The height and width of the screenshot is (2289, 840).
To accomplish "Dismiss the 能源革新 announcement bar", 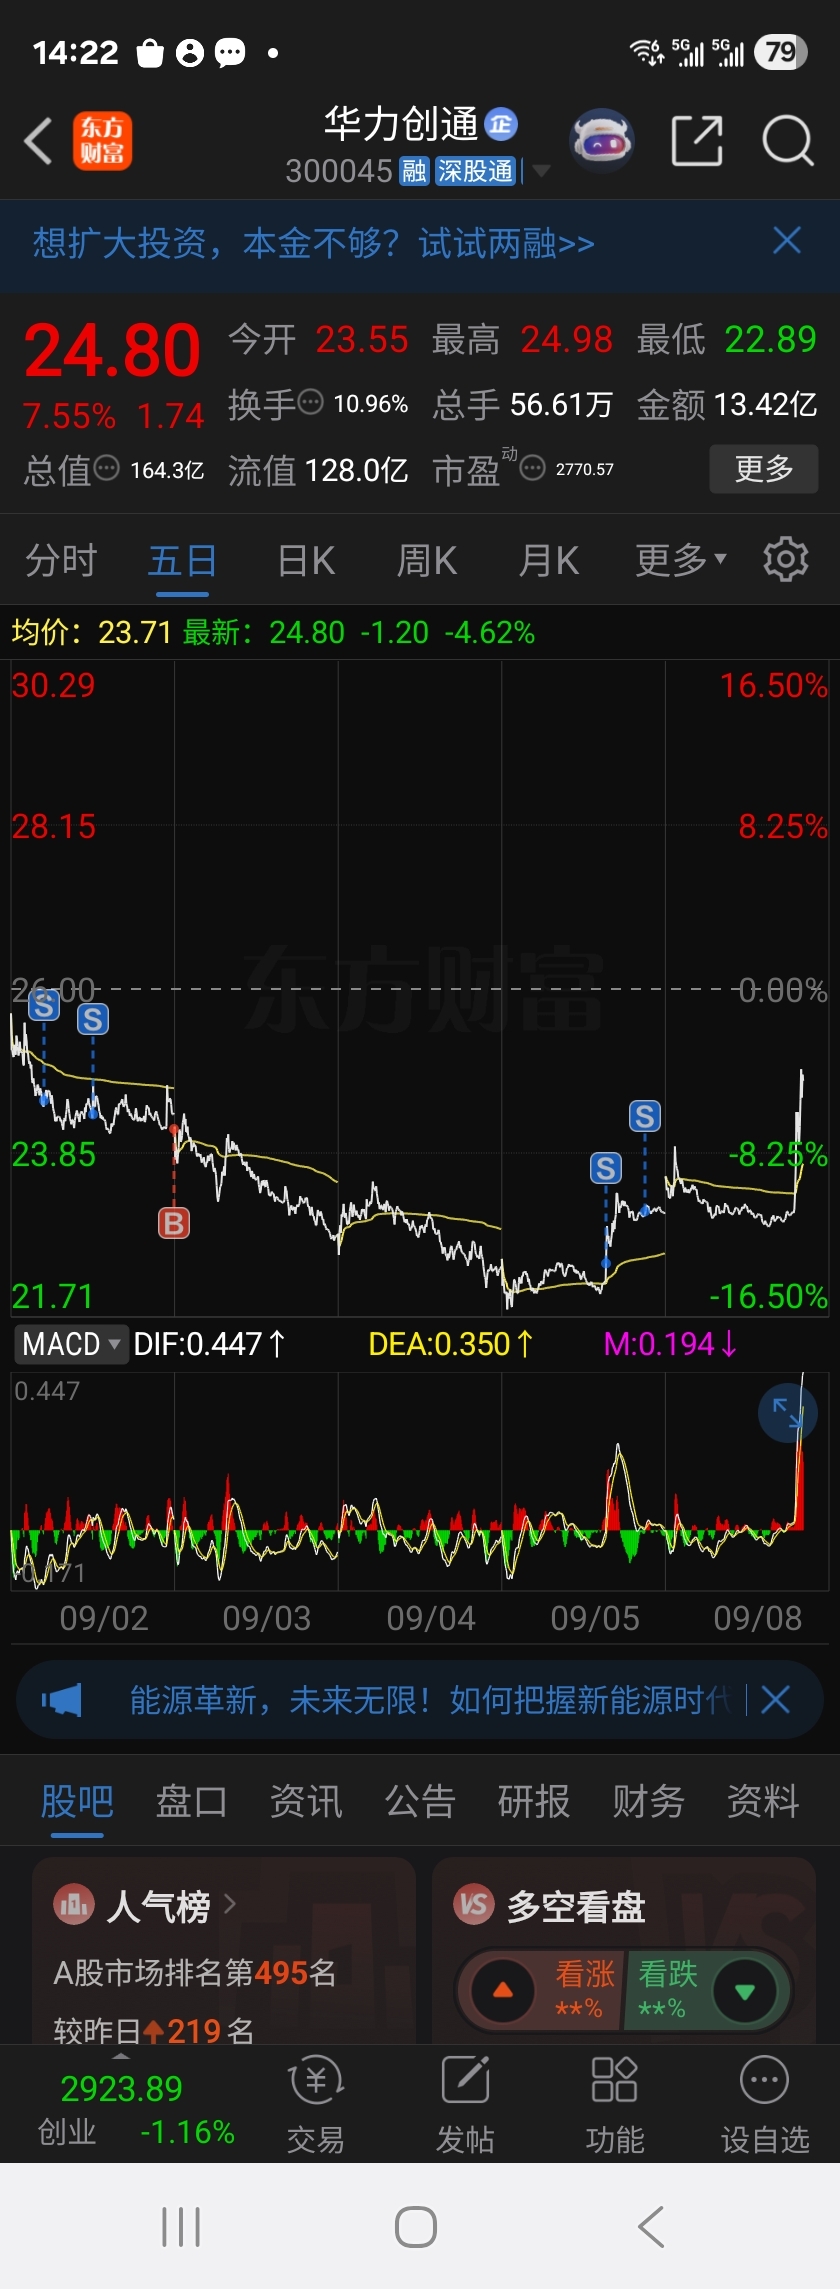I will click(776, 1699).
